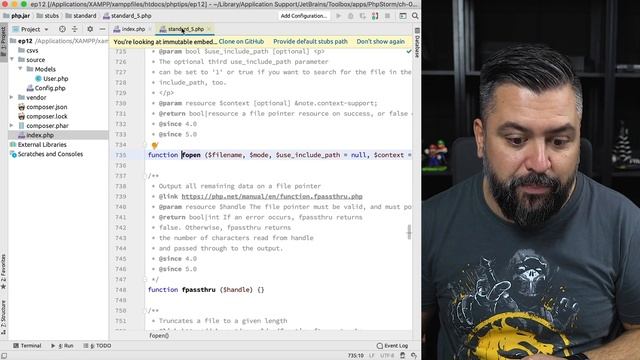
Task: Fold the doc comment at line 750
Action: (x=145, y=311)
